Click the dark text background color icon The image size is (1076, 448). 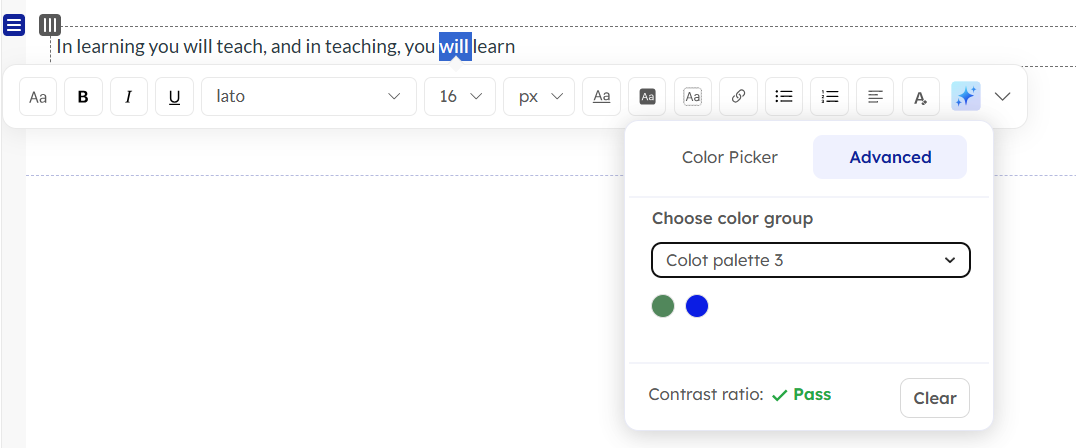tap(647, 97)
